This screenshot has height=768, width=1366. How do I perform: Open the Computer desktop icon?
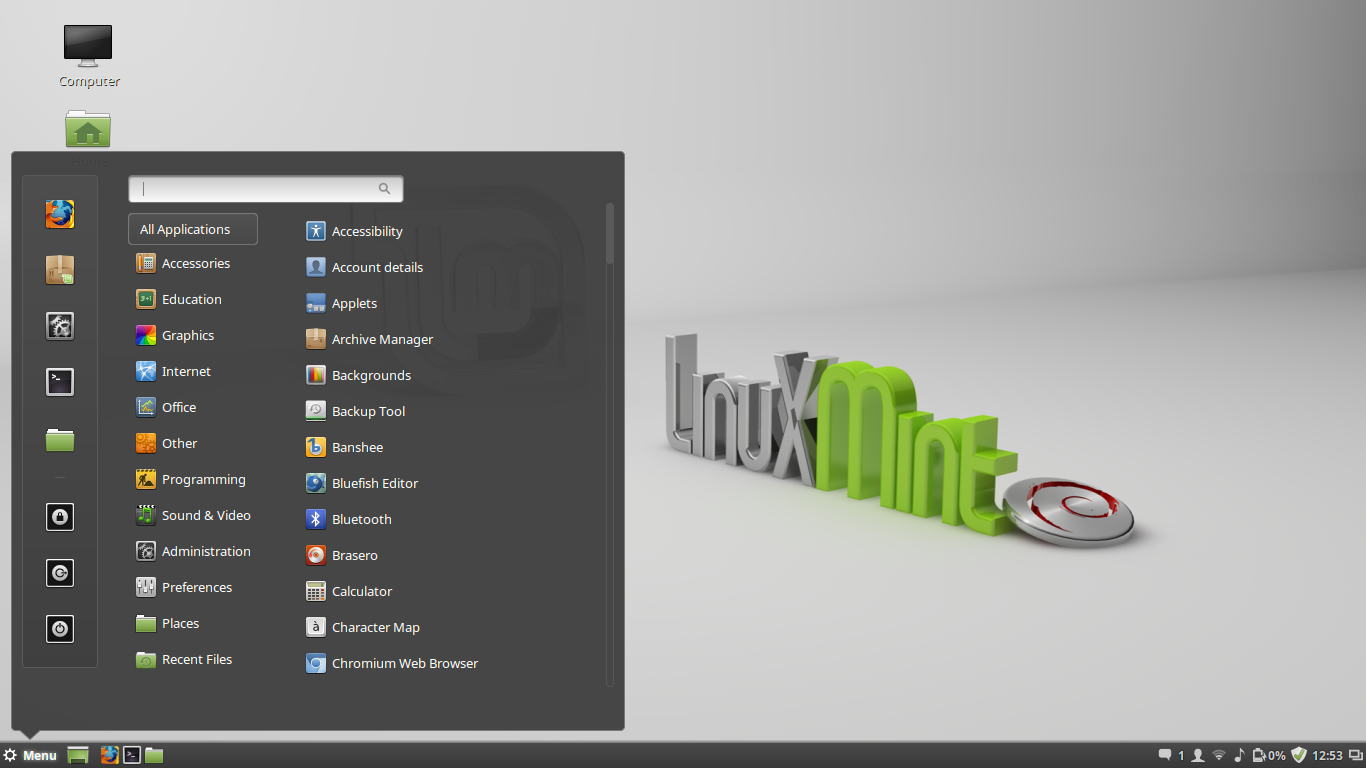click(x=88, y=55)
